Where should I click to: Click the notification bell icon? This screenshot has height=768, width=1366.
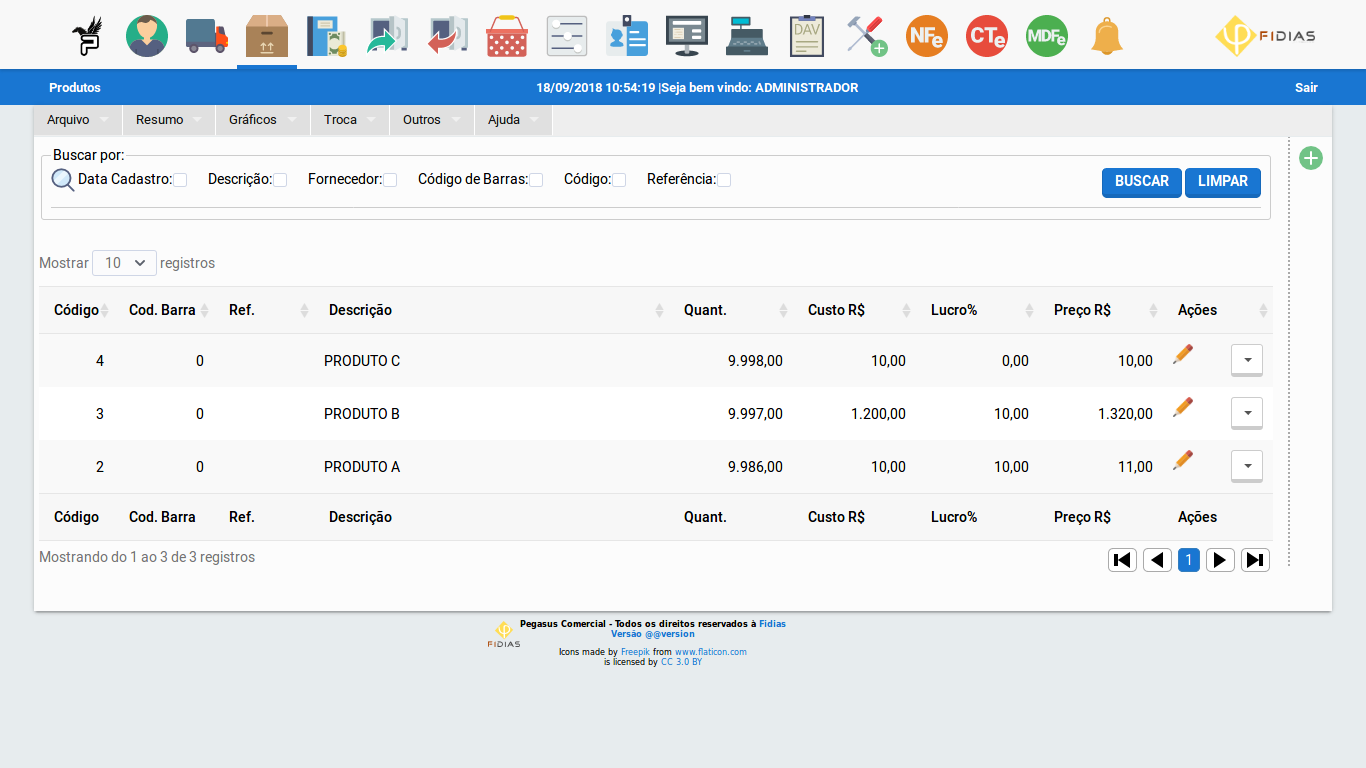(x=1107, y=36)
